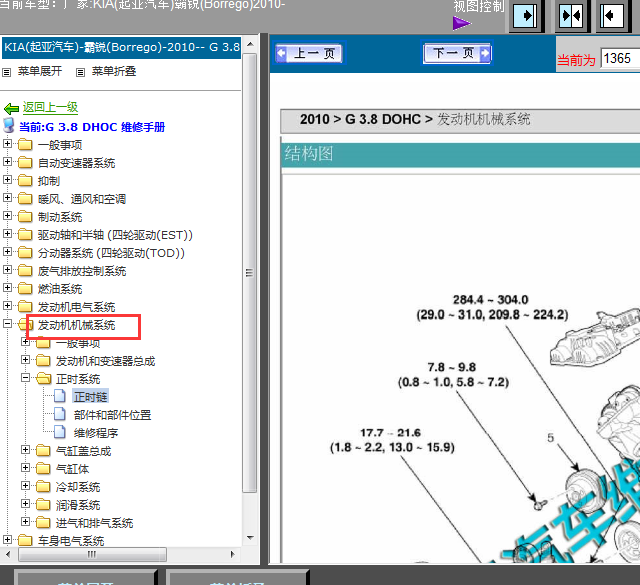This screenshot has height=585, width=640.
Task: Click the tree panel scroll-down arrow
Action: click(x=250, y=538)
